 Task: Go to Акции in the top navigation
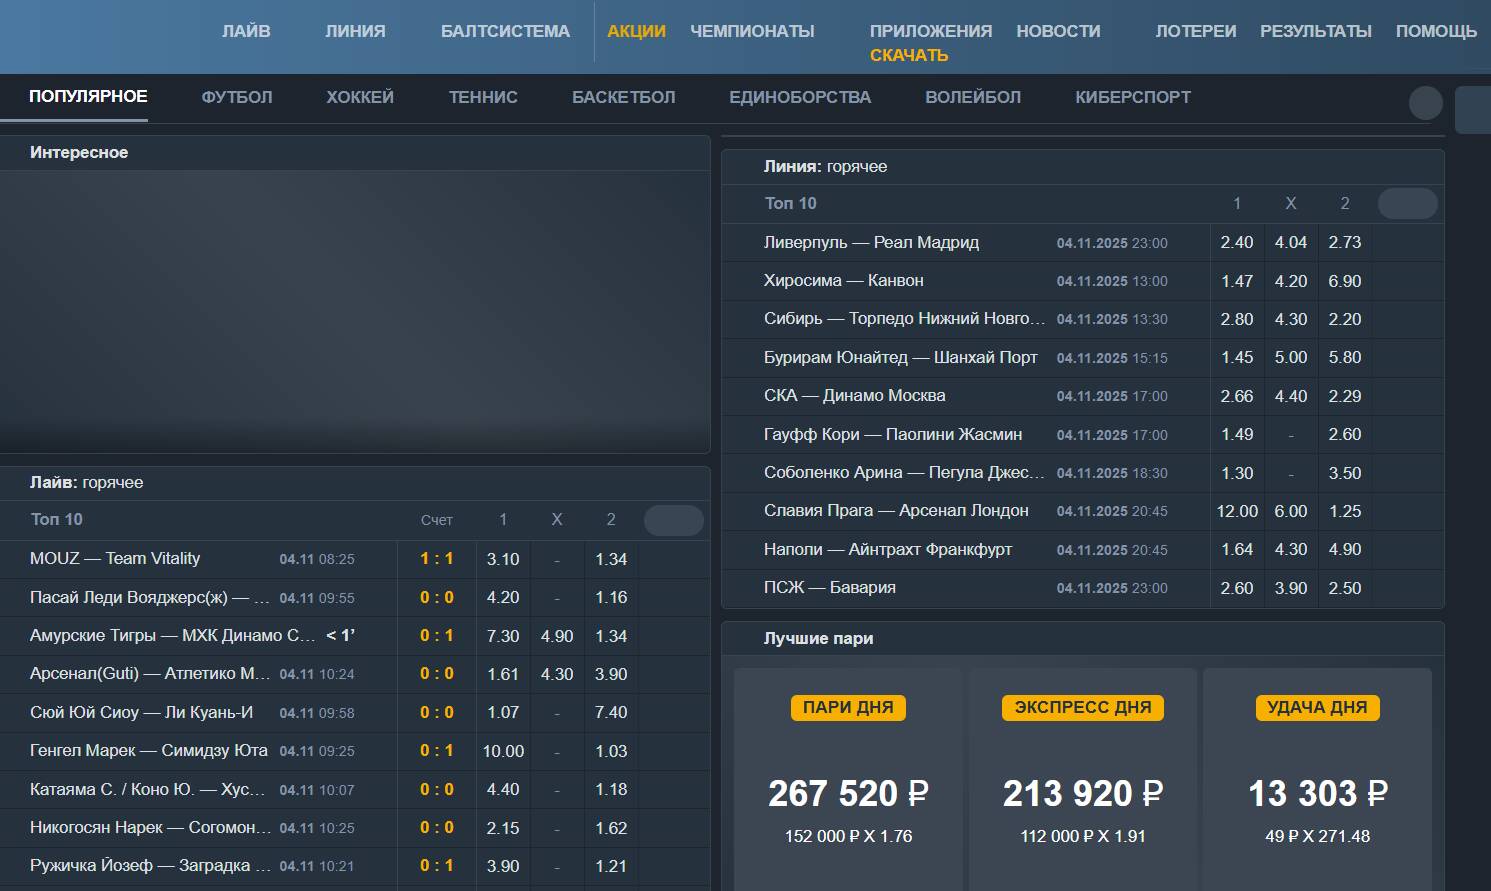tap(636, 31)
